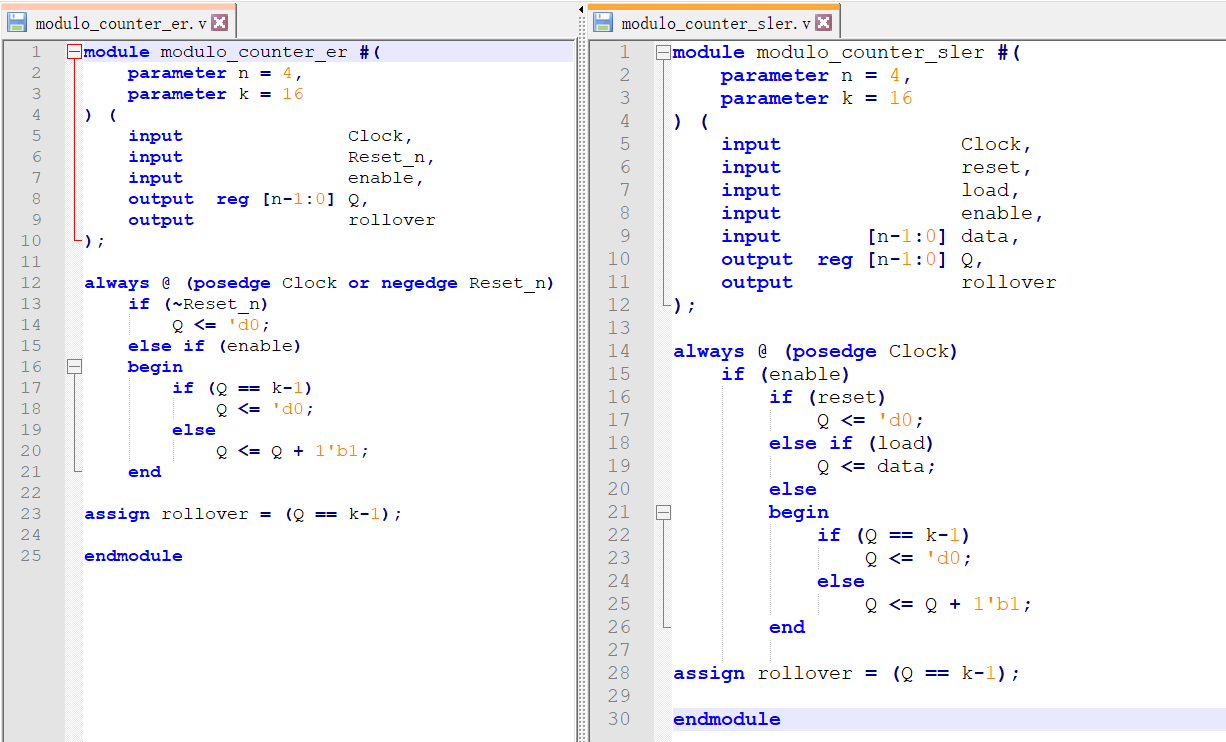Click line number 12 in the left pane
Screen dimensions: 1226x742
(x=31, y=282)
